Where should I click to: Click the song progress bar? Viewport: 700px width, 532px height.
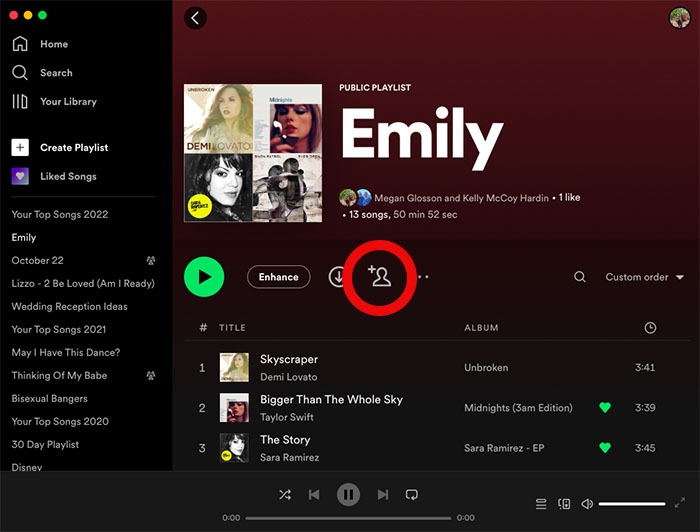click(x=348, y=518)
